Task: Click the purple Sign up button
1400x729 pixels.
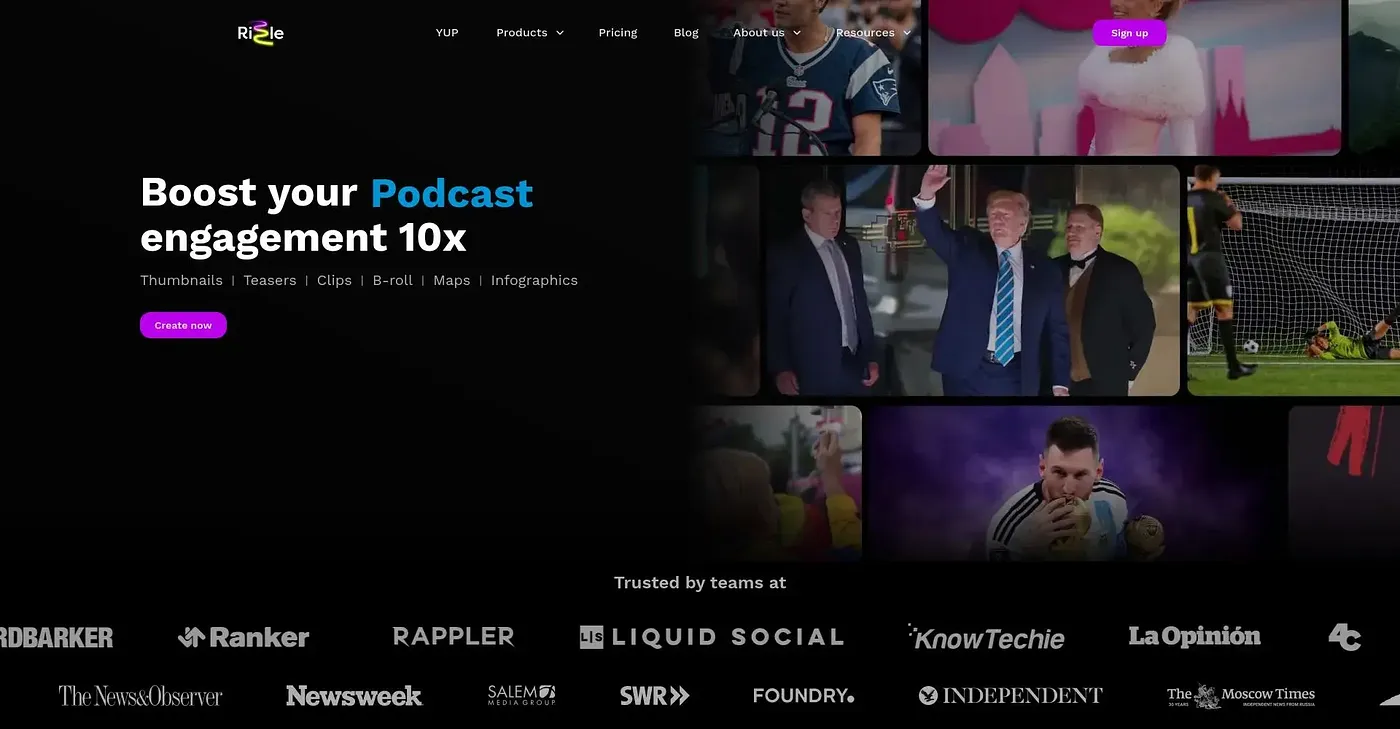Action: [x=1129, y=33]
